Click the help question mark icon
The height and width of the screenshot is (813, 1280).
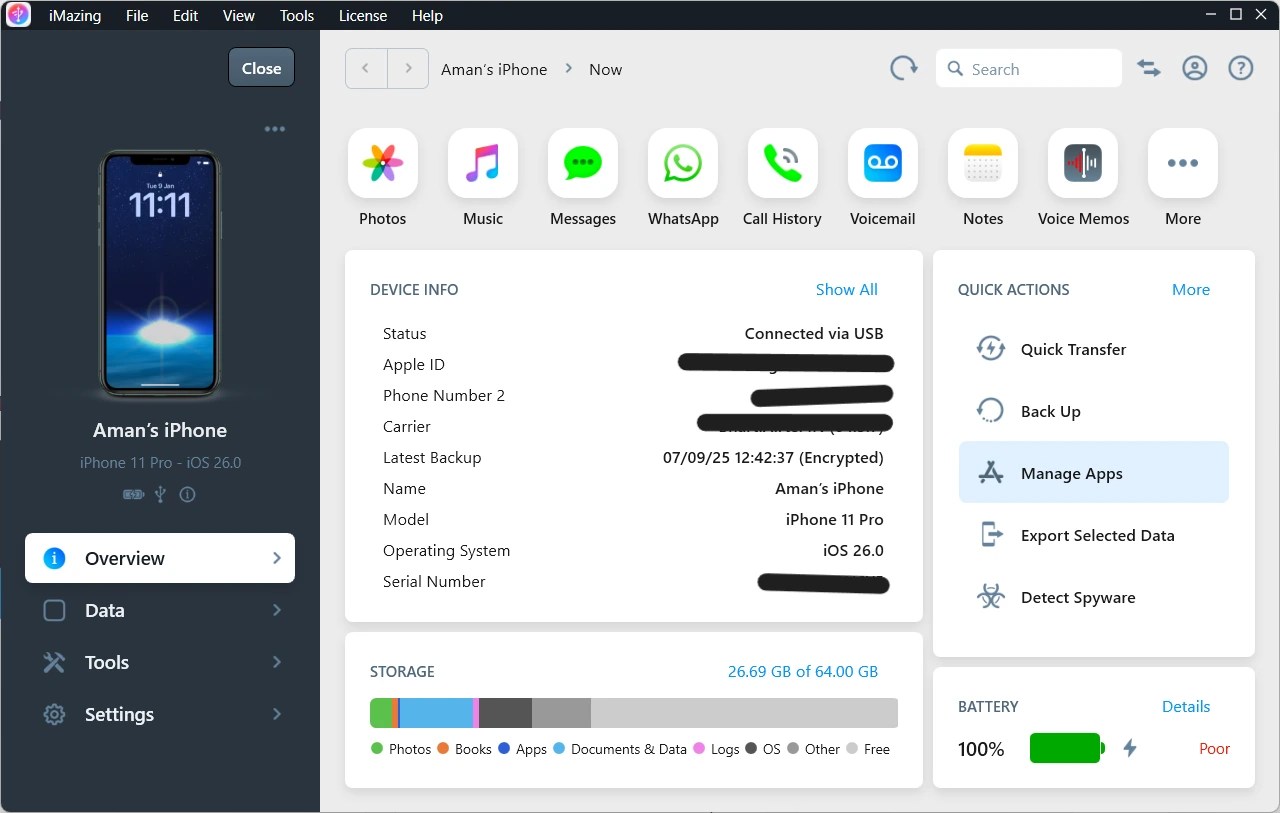(x=1241, y=68)
